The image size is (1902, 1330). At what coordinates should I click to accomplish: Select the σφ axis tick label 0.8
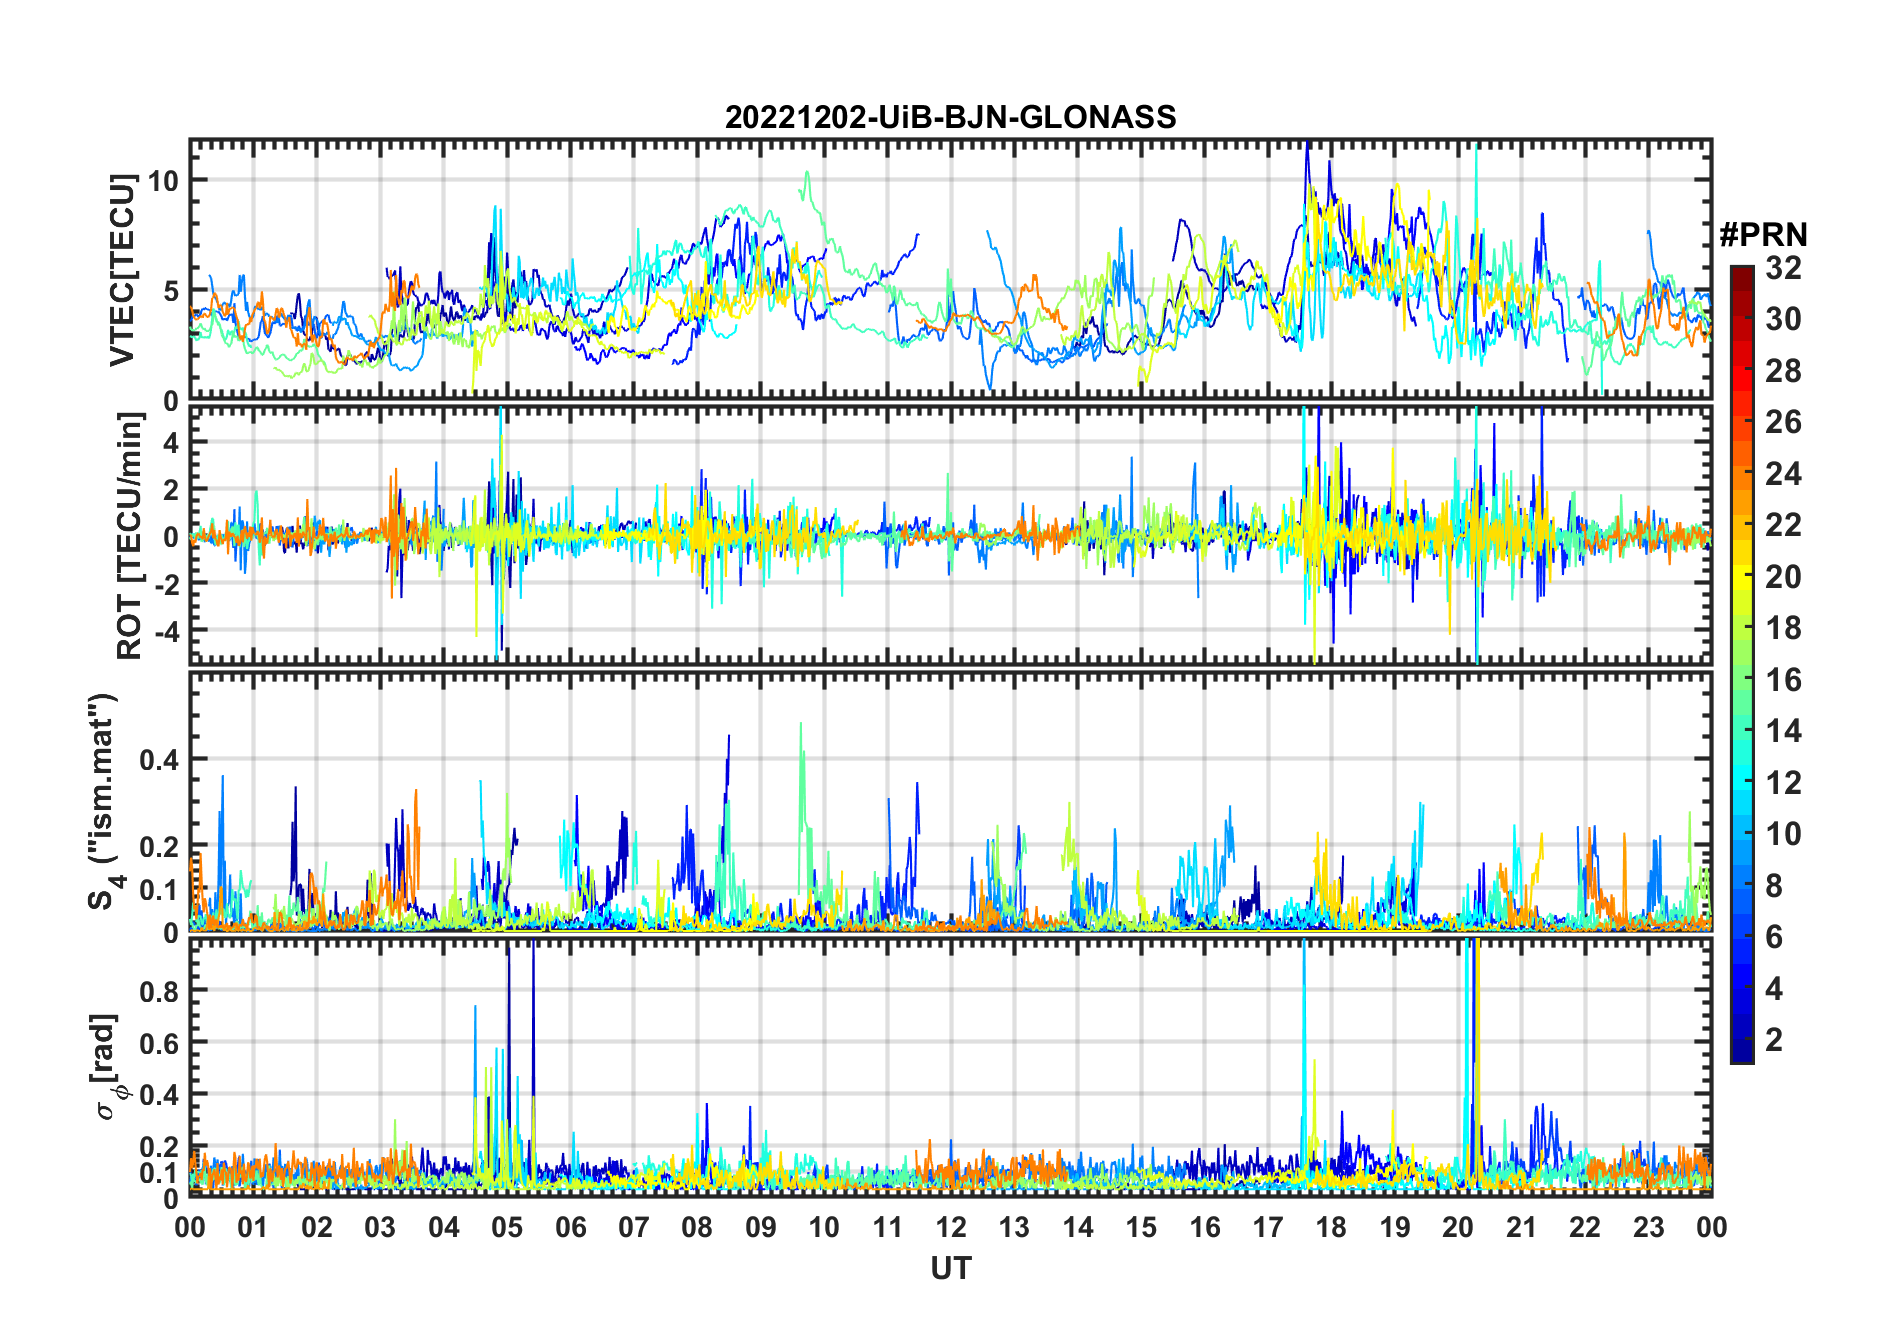click(159, 991)
